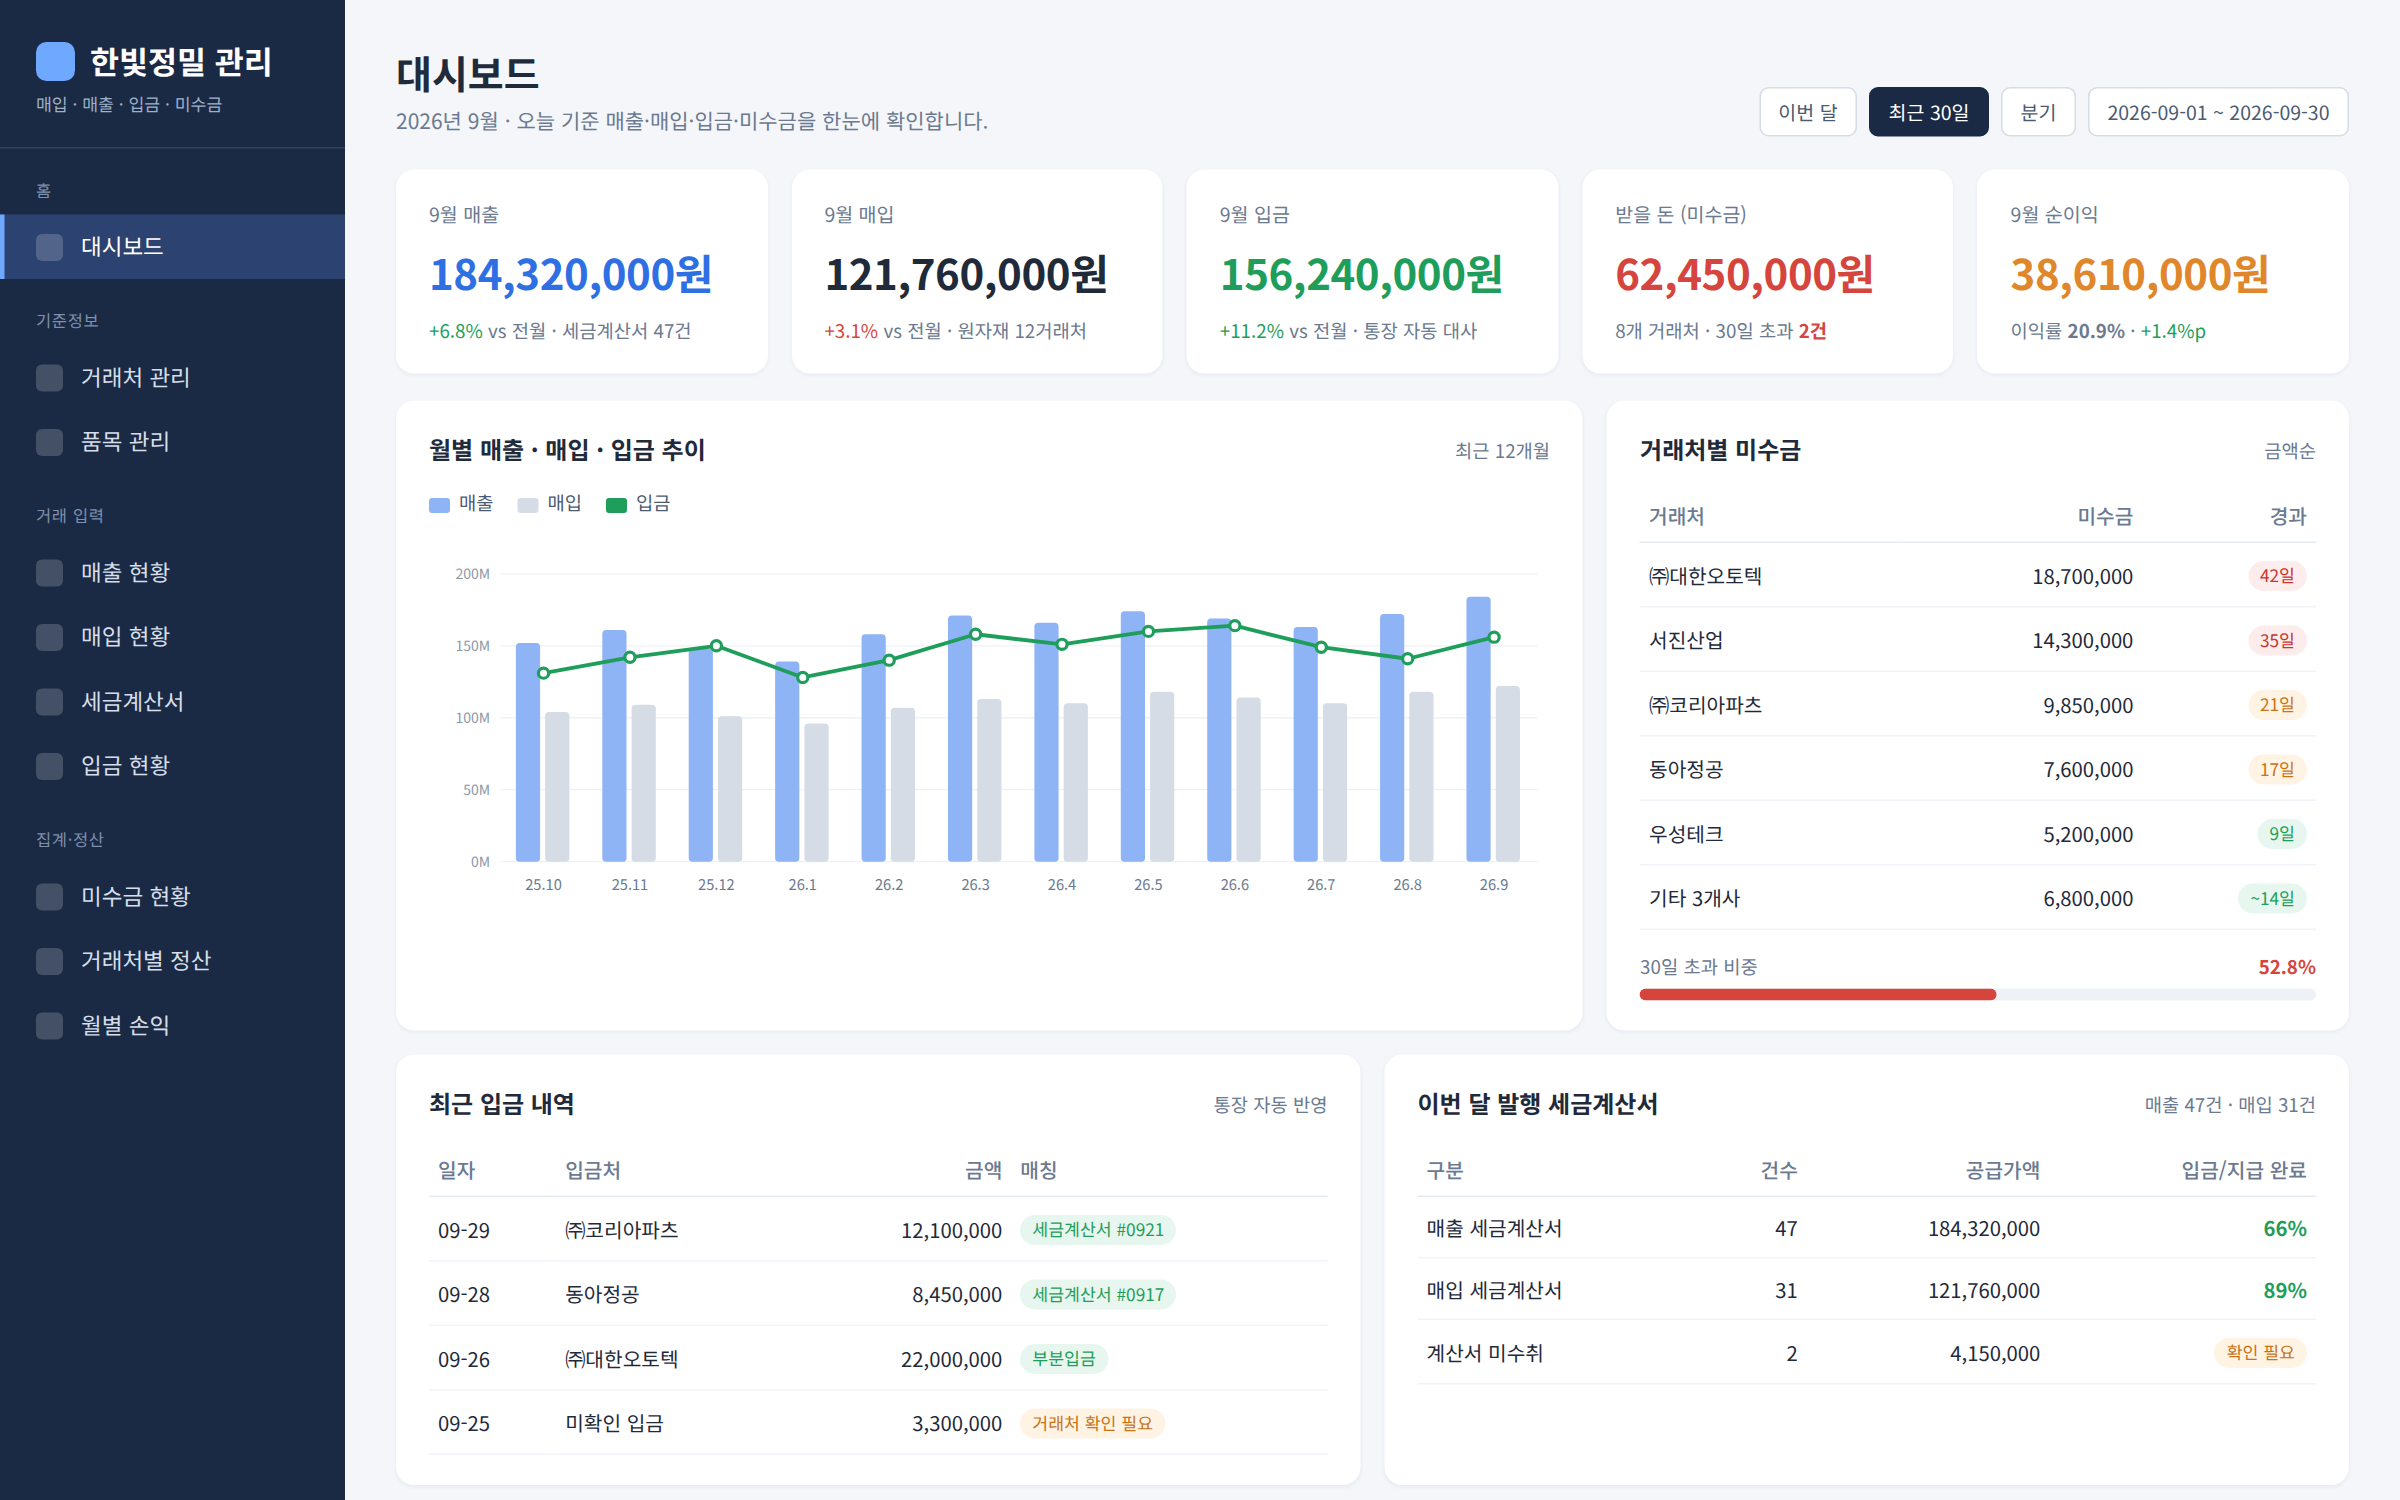The image size is (2400, 1500).
Task: Click the icon beside 대시보드 in the sidebar
Action: (49, 247)
